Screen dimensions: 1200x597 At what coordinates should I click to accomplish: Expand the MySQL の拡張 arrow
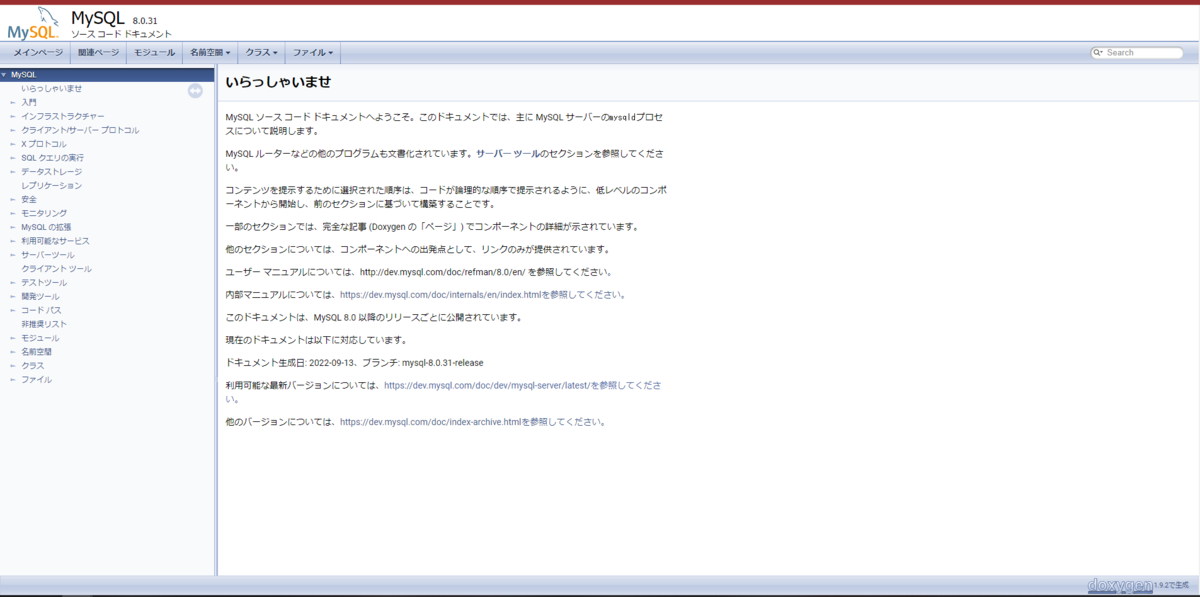click(x=13, y=227)
